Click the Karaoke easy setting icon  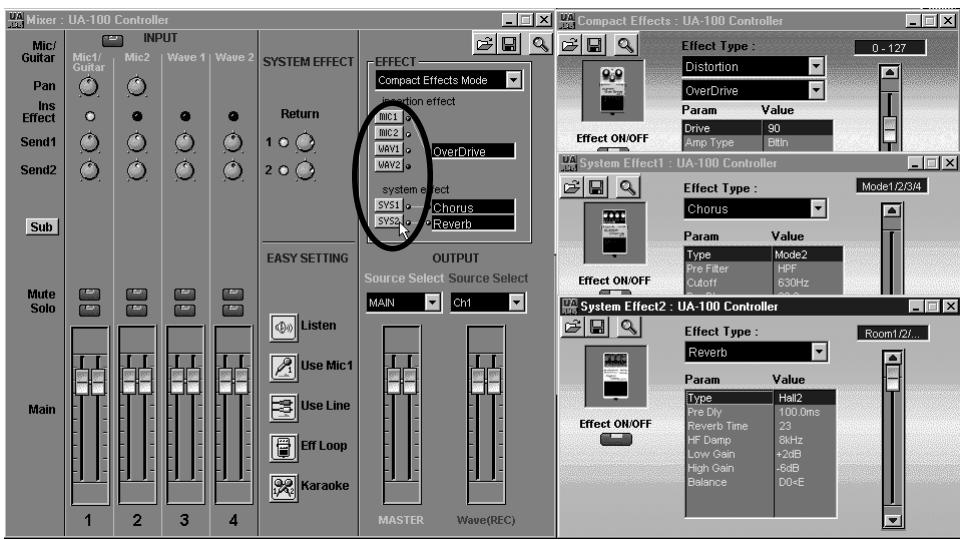283,488
